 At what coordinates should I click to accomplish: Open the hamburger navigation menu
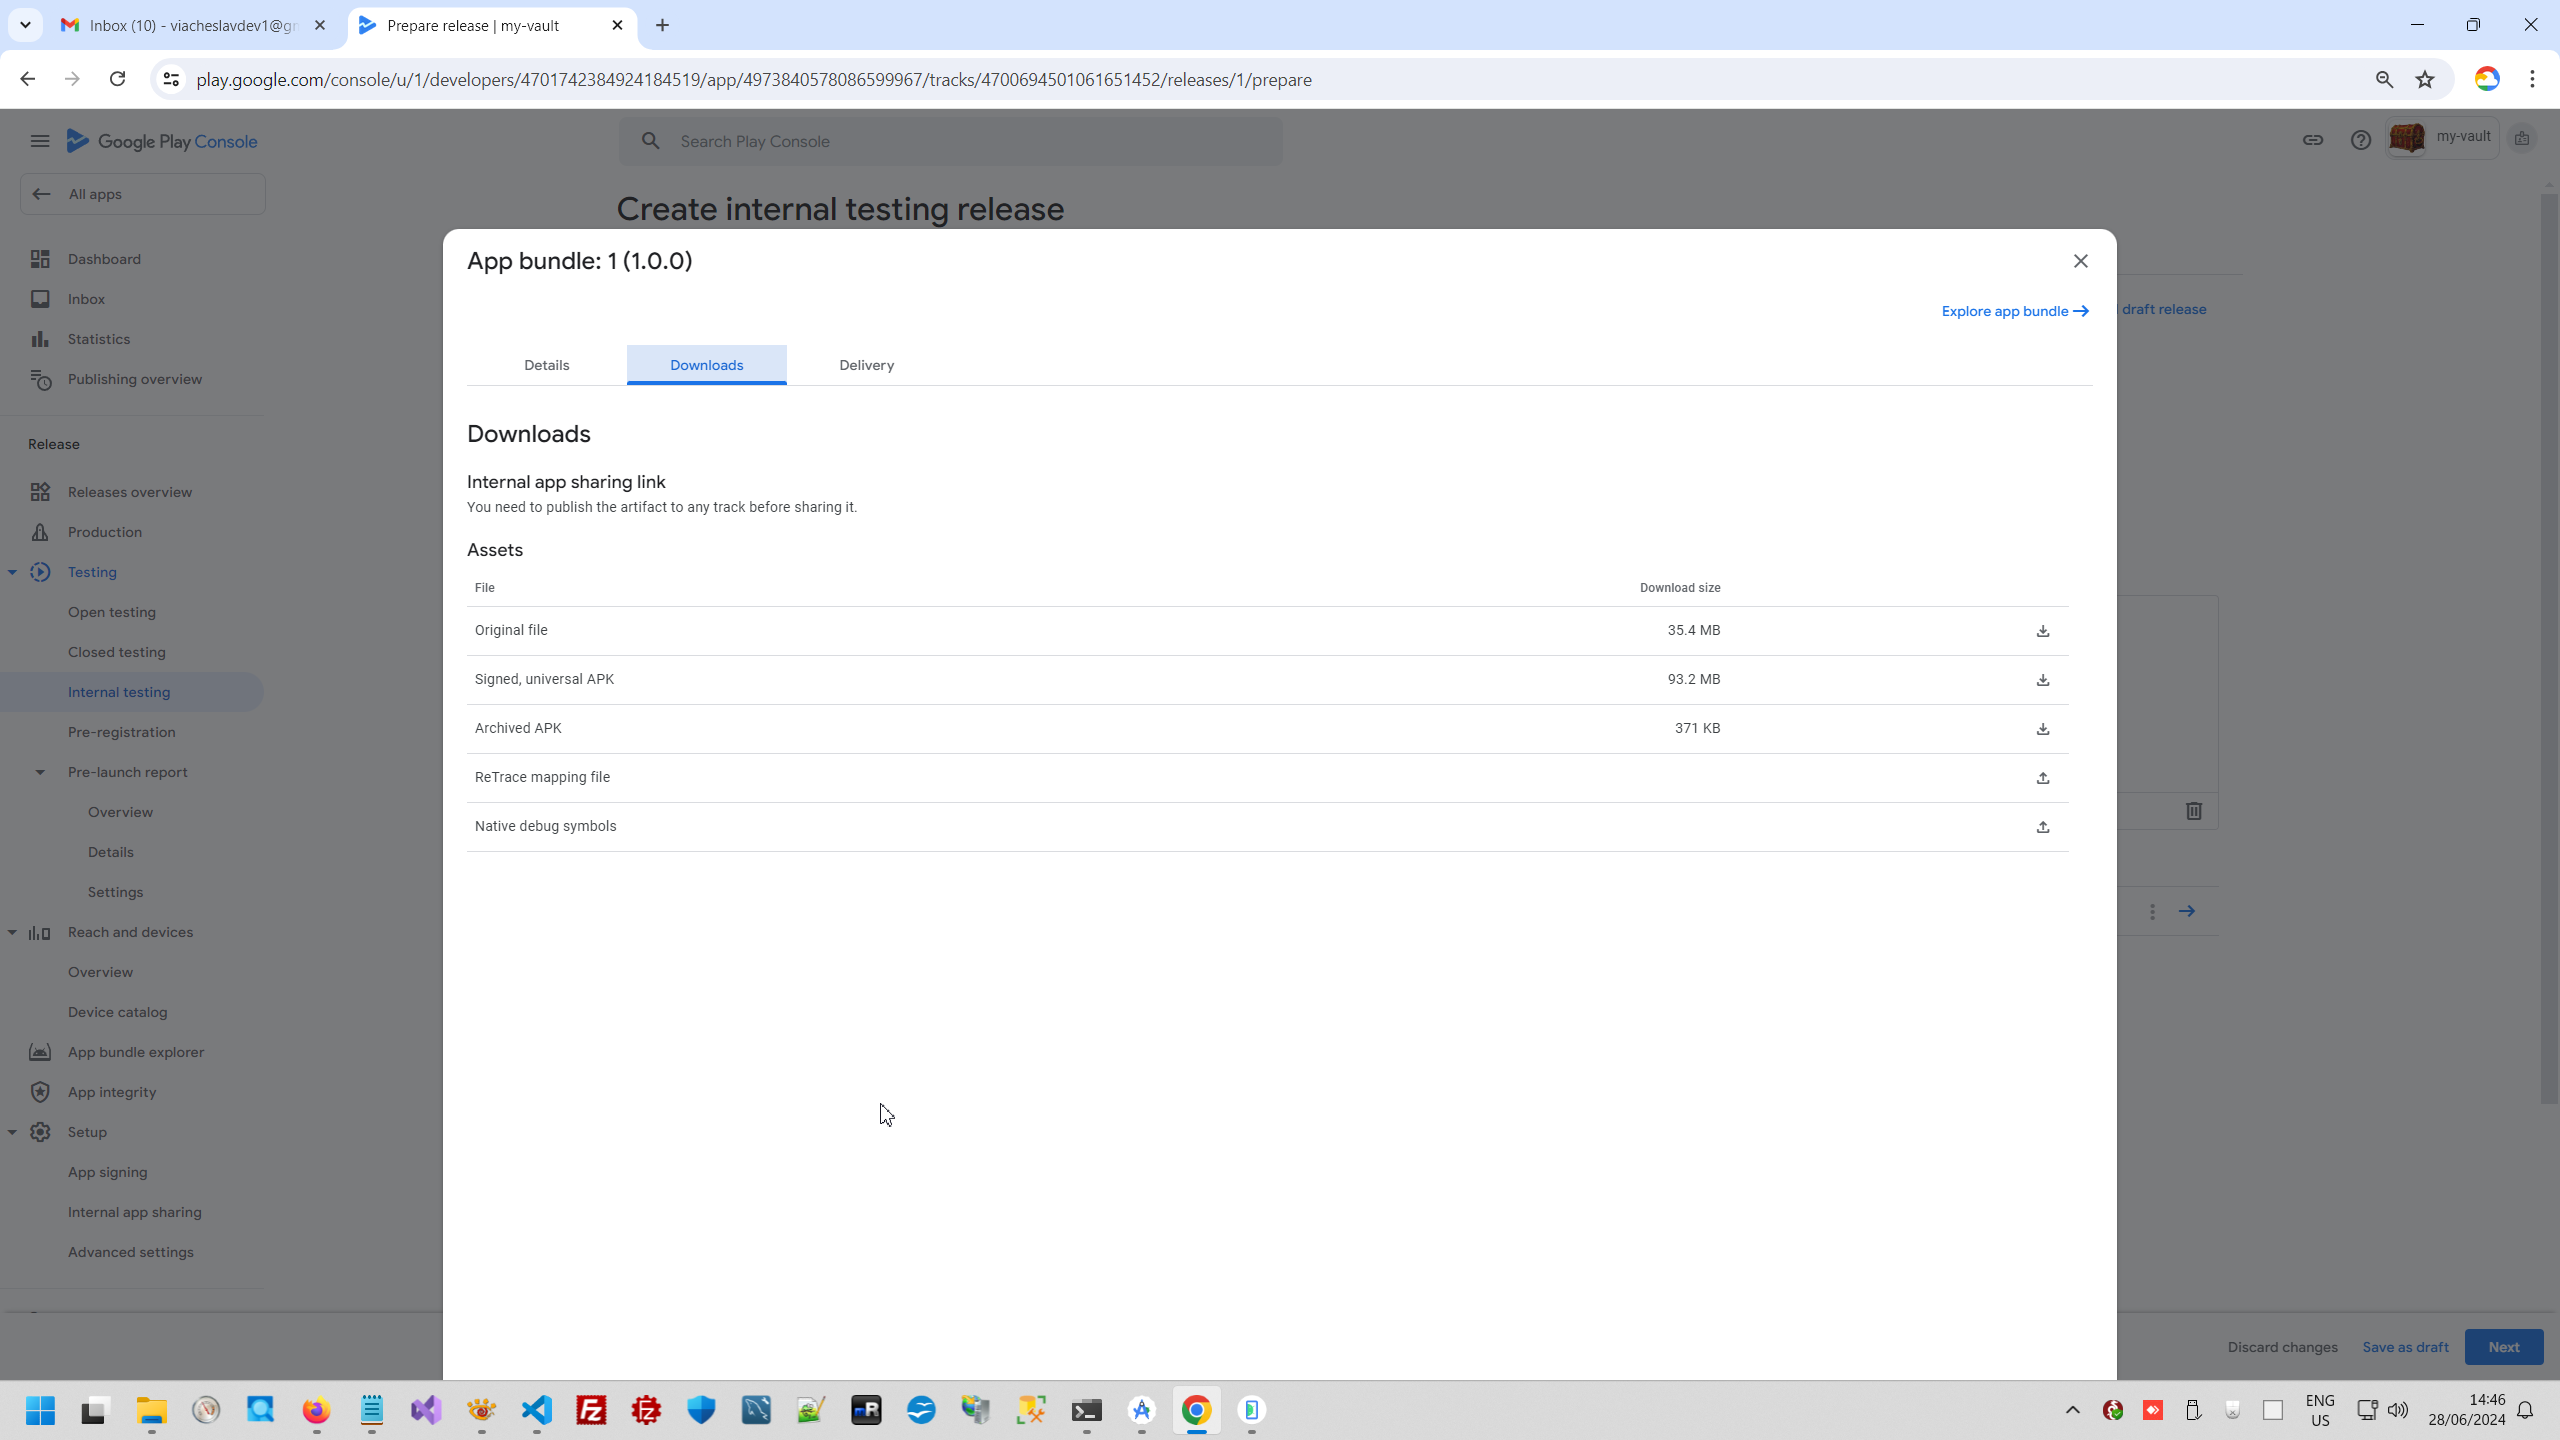(40, 141)
